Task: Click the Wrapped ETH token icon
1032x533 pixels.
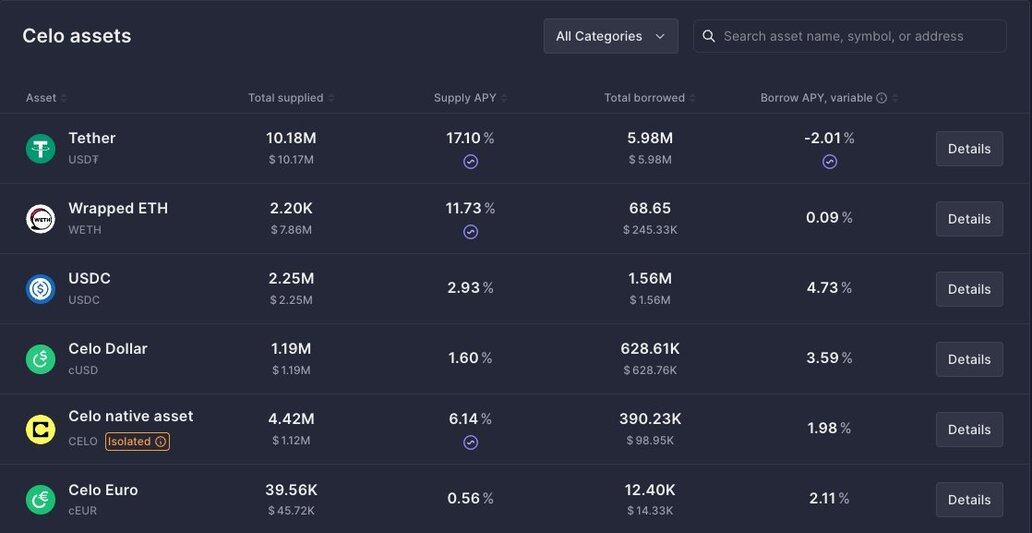Action: coord(40,219)
